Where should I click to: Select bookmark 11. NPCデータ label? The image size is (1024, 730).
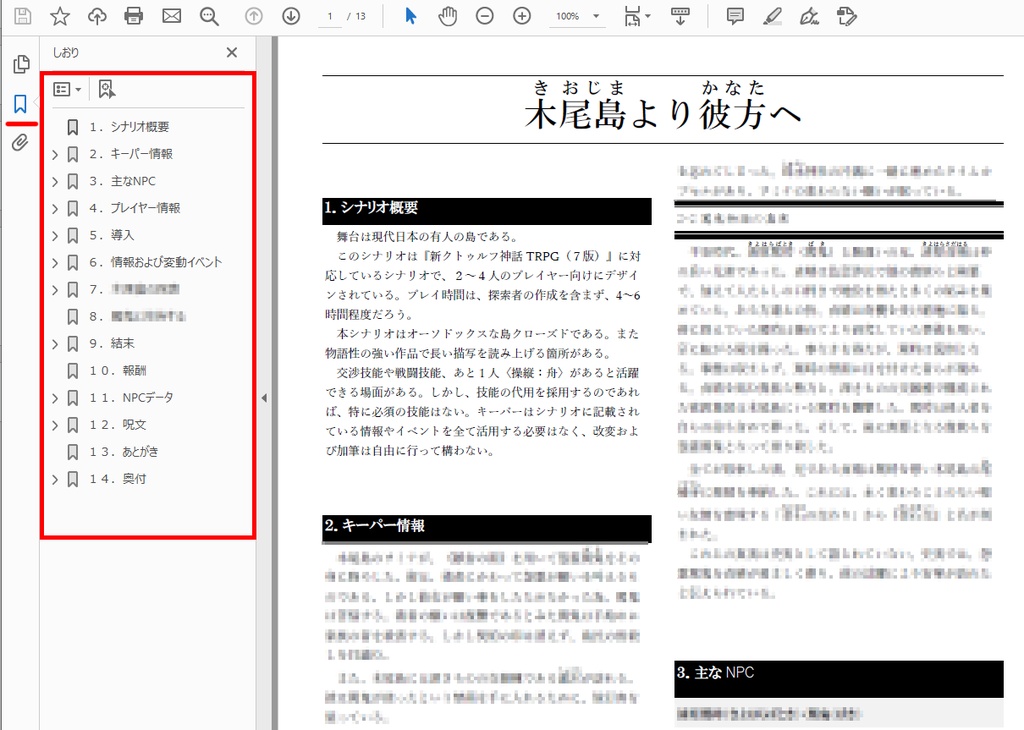(x=131, y=398)
